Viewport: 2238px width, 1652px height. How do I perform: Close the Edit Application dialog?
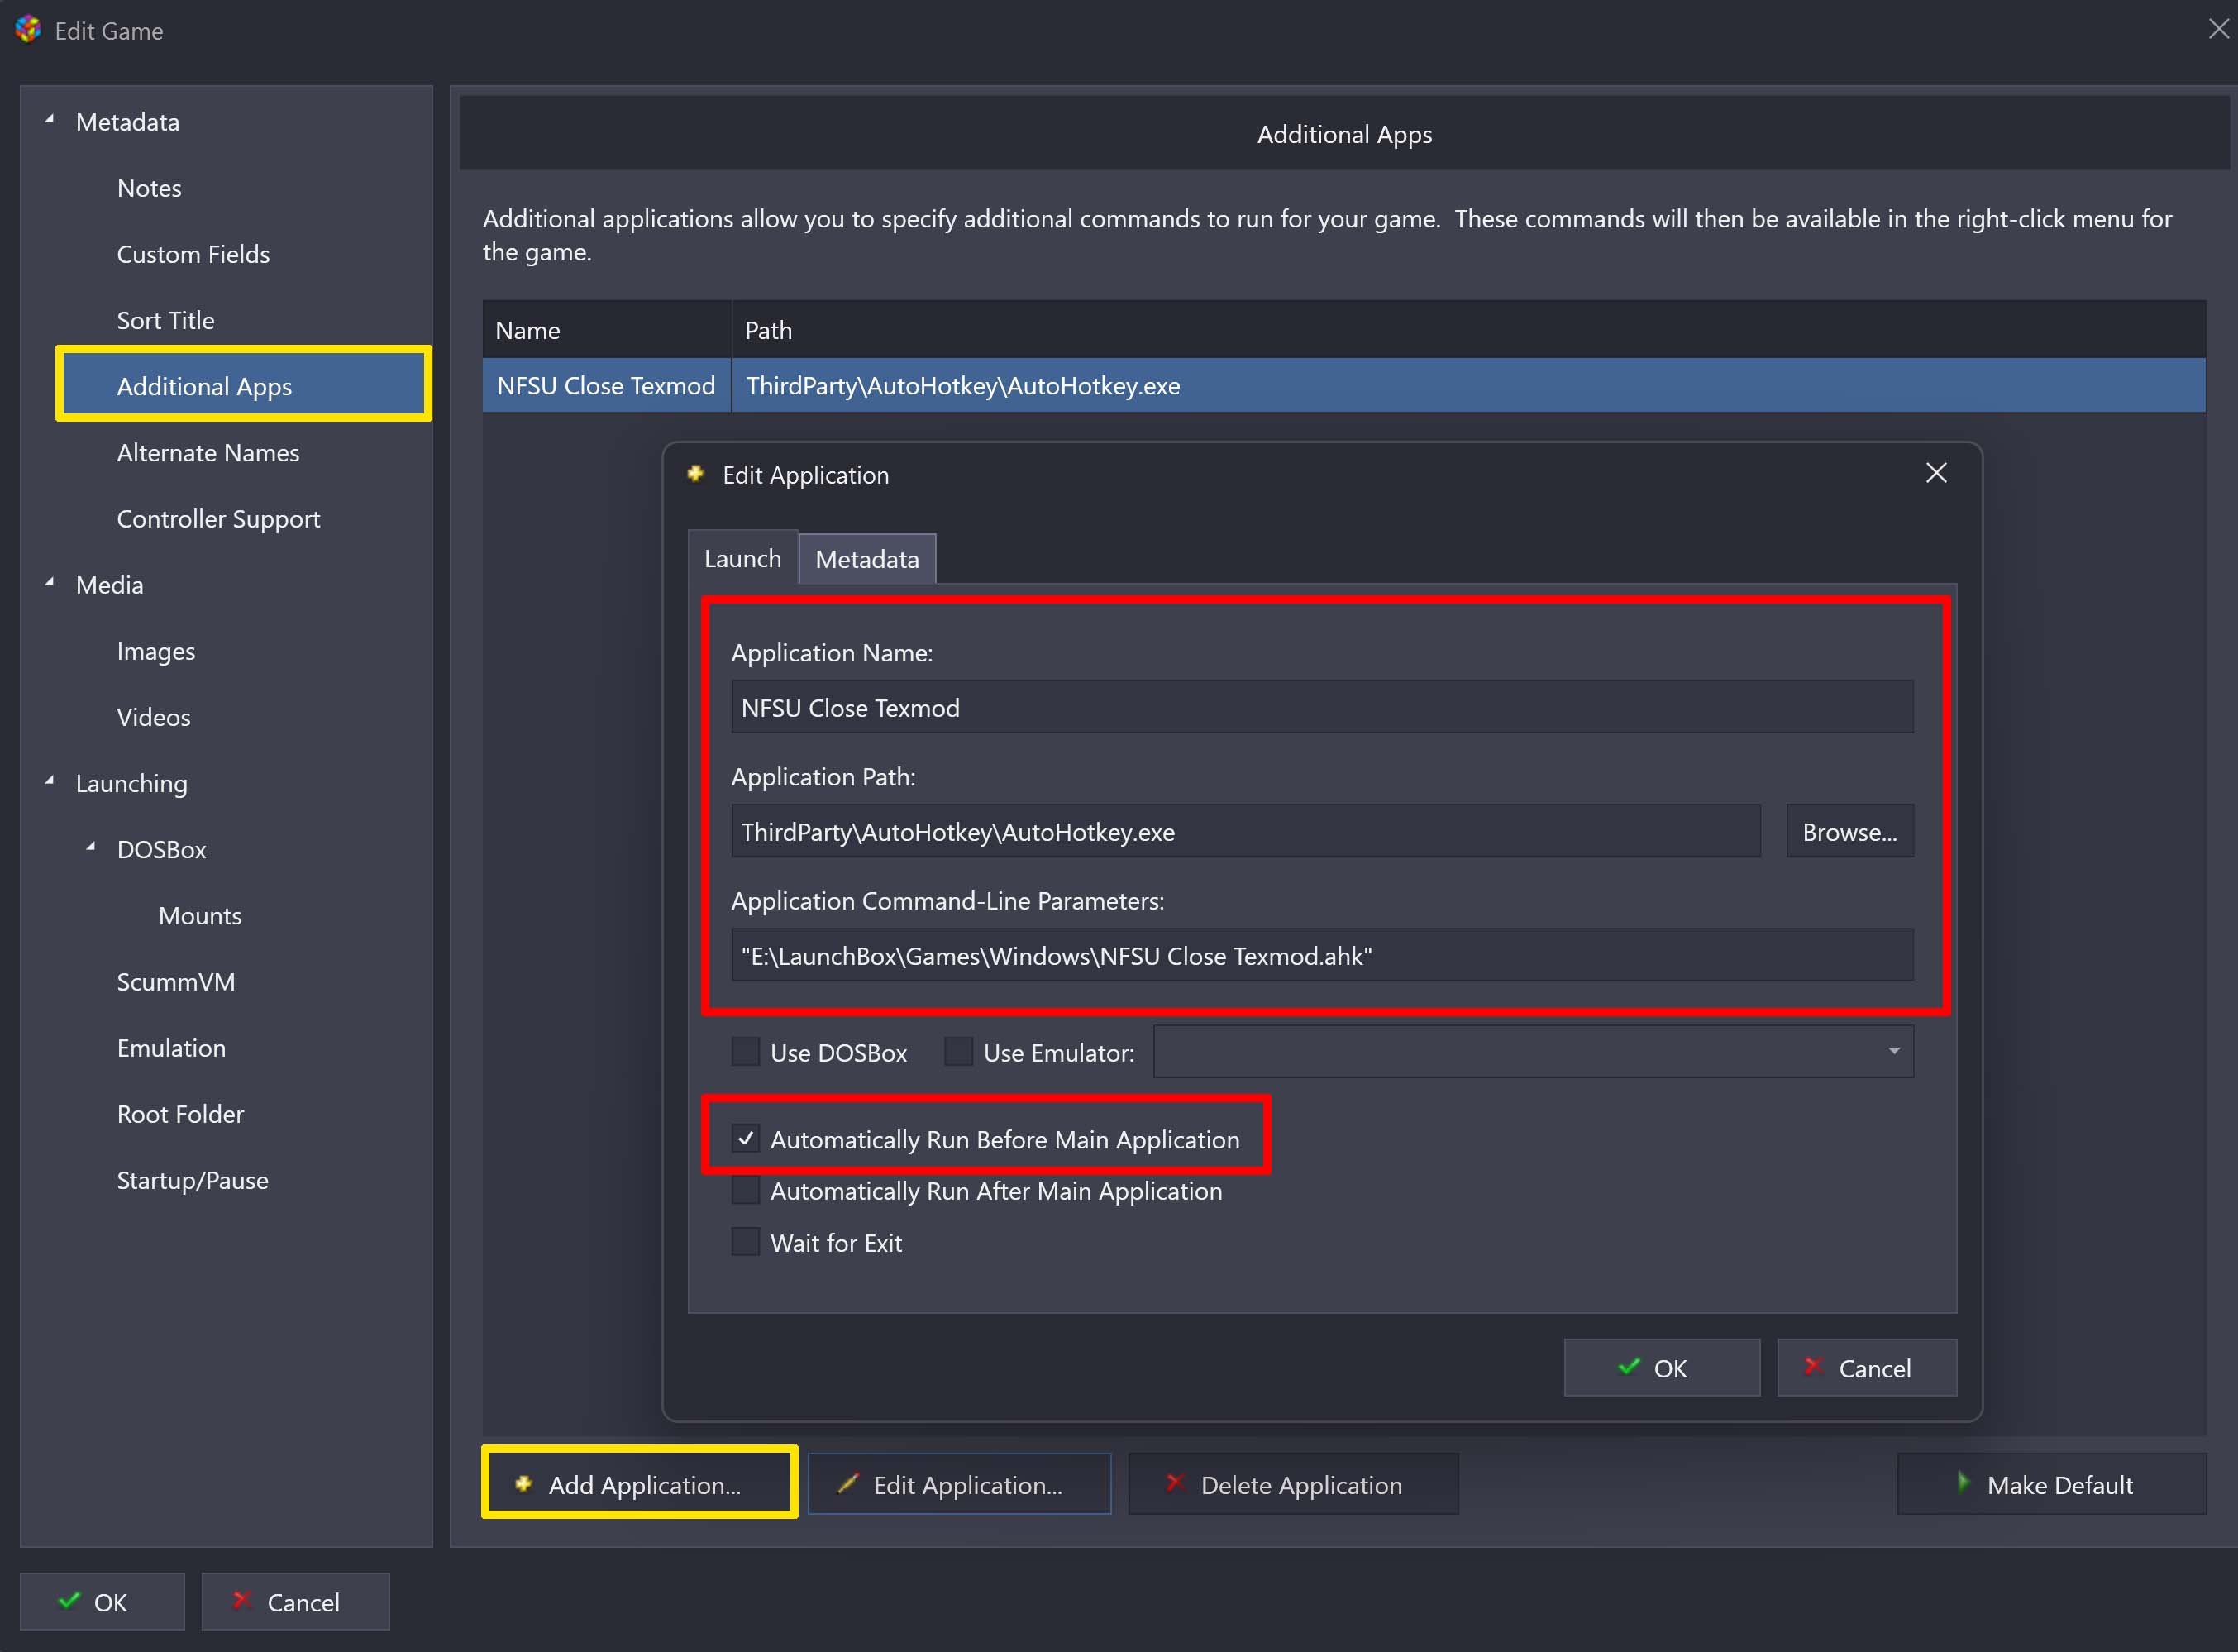point(1936,473)
